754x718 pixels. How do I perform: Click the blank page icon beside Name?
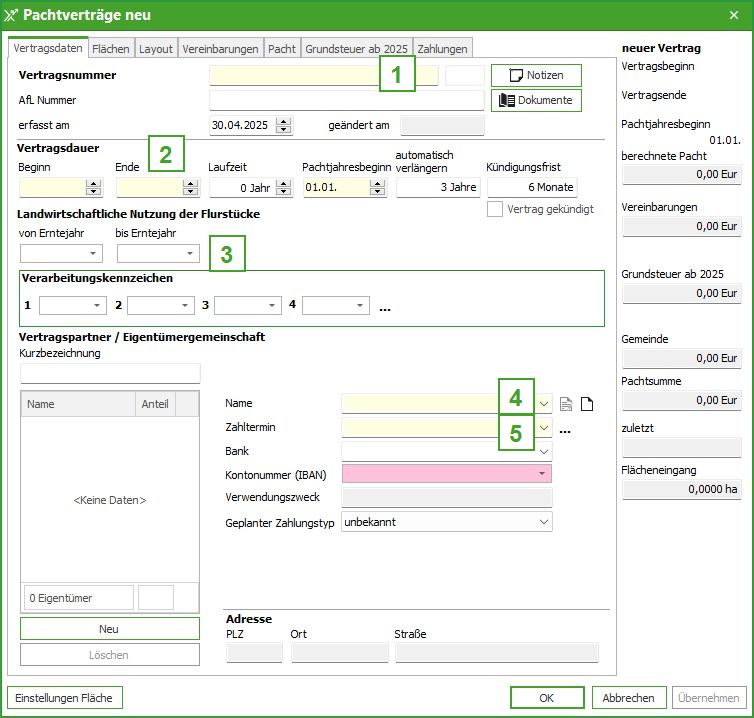coord(587,404)
